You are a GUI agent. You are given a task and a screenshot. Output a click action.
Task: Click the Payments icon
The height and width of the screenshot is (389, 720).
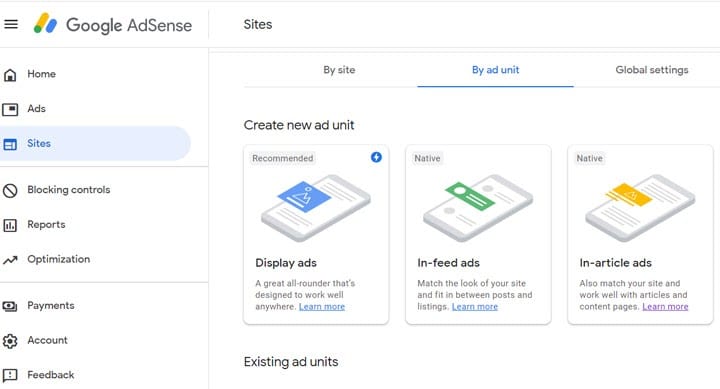pos(10,306)
